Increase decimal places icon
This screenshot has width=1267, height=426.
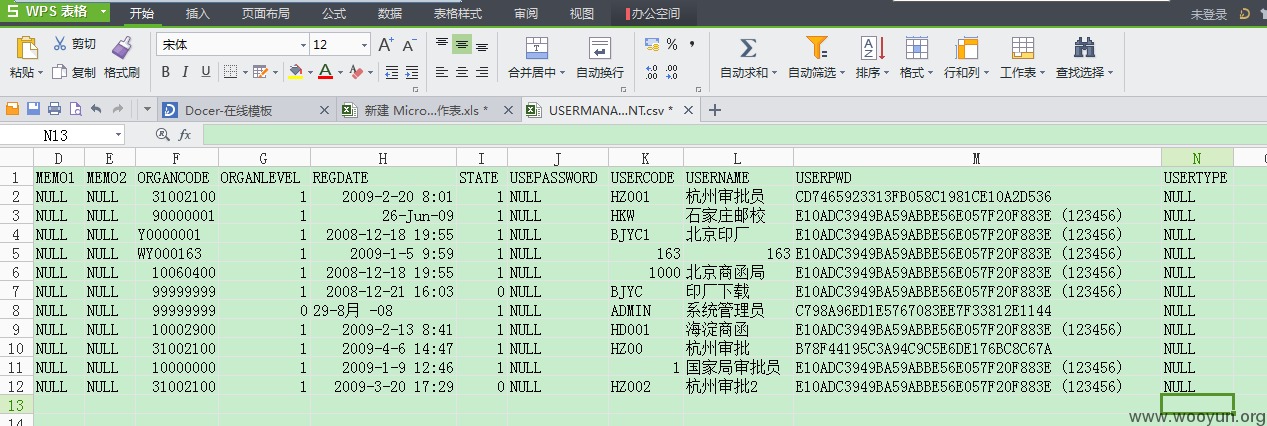(x=652, y=72)
